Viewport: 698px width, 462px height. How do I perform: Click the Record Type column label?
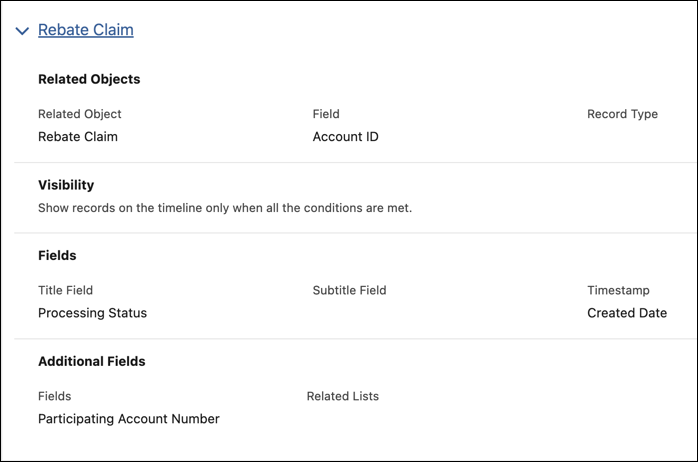coord(622,114)
